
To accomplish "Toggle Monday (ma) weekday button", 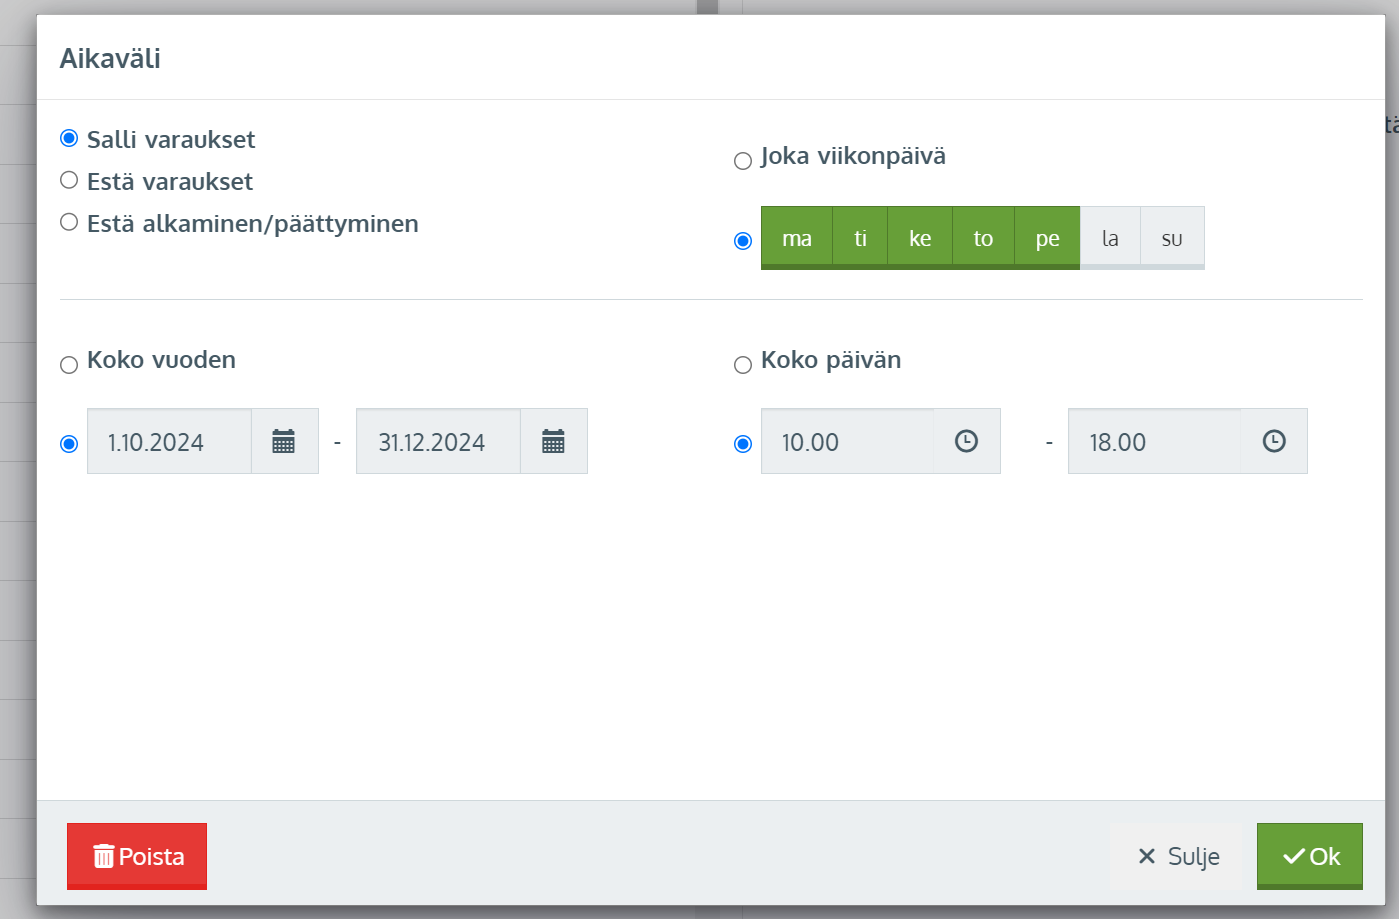I will pos(797,238).
